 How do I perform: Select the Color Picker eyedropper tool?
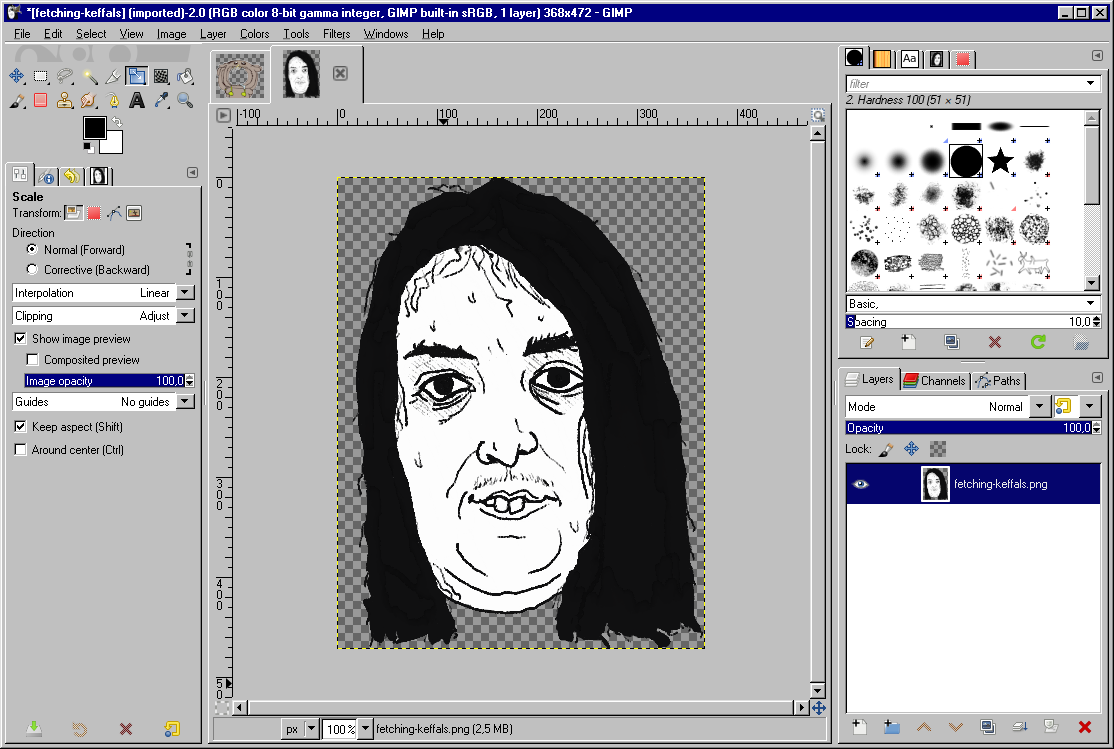pyautogui.click(x=161, y=100)
